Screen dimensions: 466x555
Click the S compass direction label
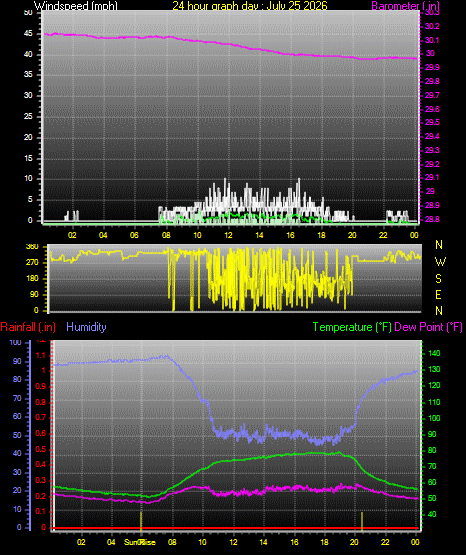click(x=438, y=279)
